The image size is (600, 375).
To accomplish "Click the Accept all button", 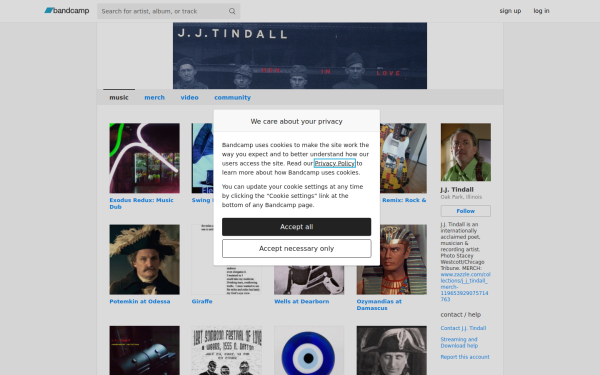I will (x=296, y=227).
